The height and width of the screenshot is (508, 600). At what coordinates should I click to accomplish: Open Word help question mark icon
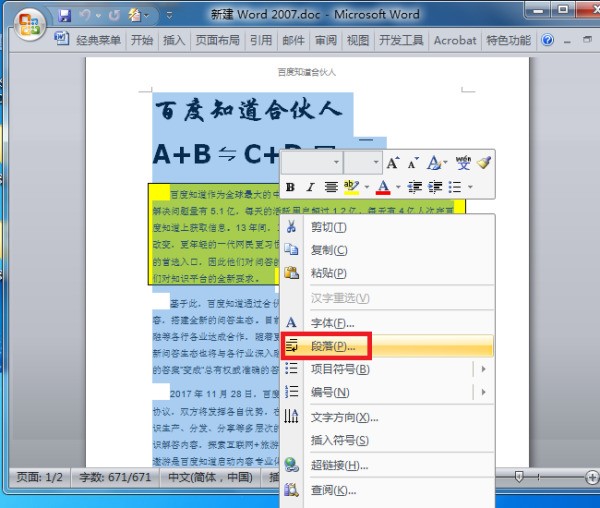coord(548,41)
